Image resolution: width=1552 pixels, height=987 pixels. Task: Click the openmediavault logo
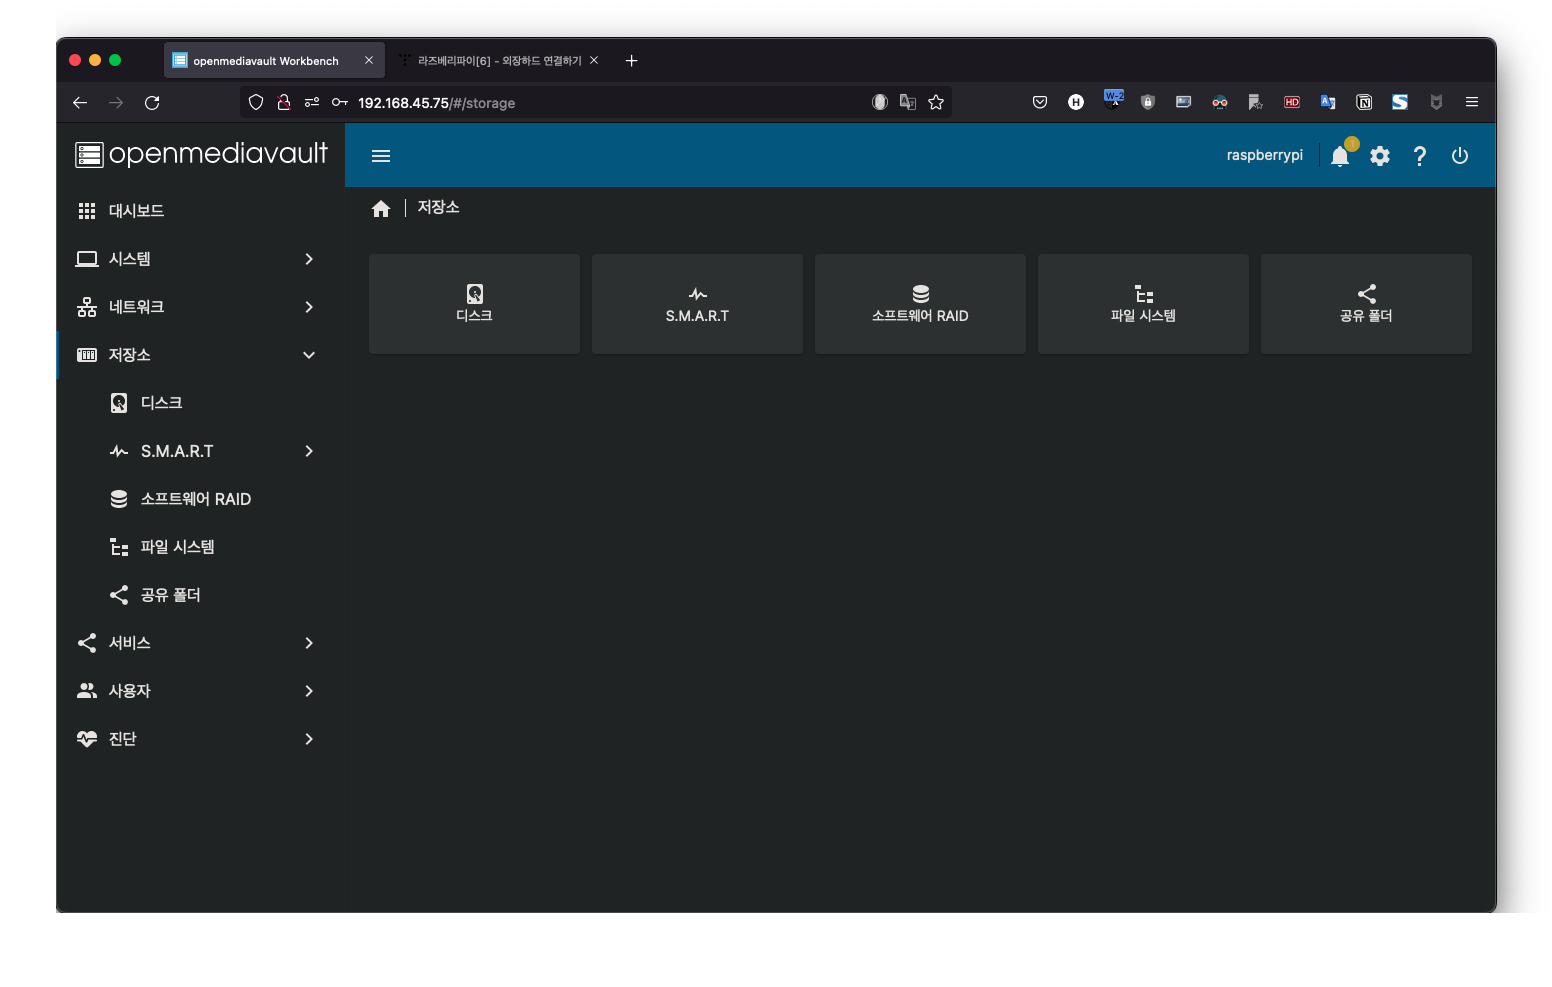pyautogui.click(x=201, y=154)
